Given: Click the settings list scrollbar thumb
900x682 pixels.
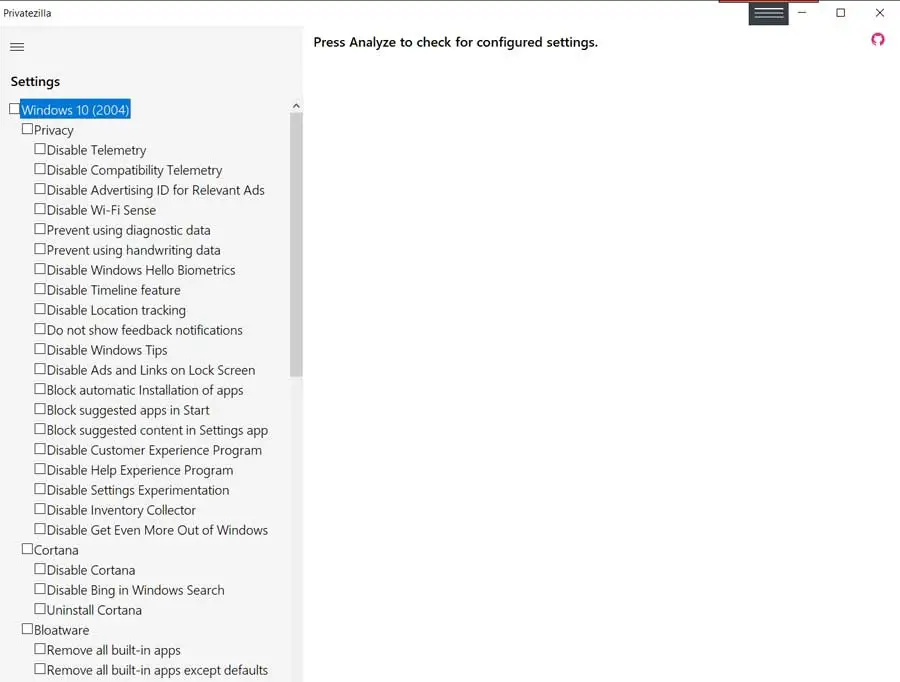Looking at the screenshot, I should click(x=296, y=244).
